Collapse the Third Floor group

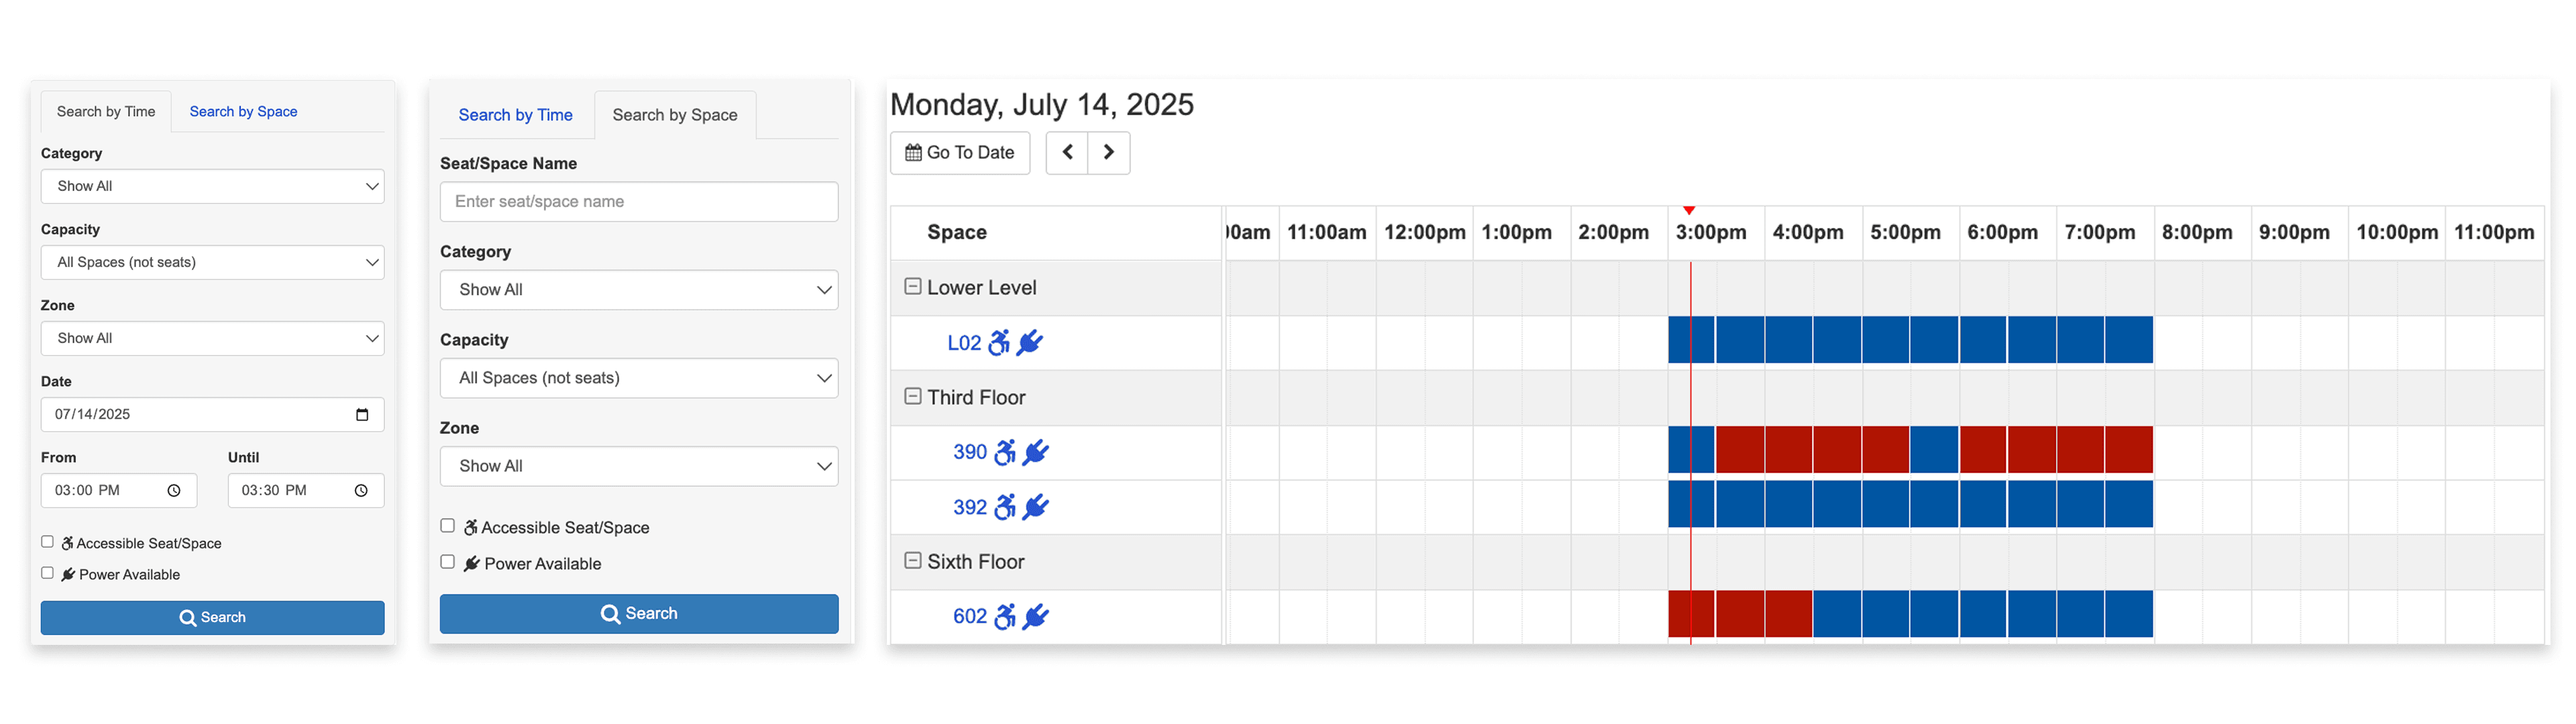click(x=912, y=397)
